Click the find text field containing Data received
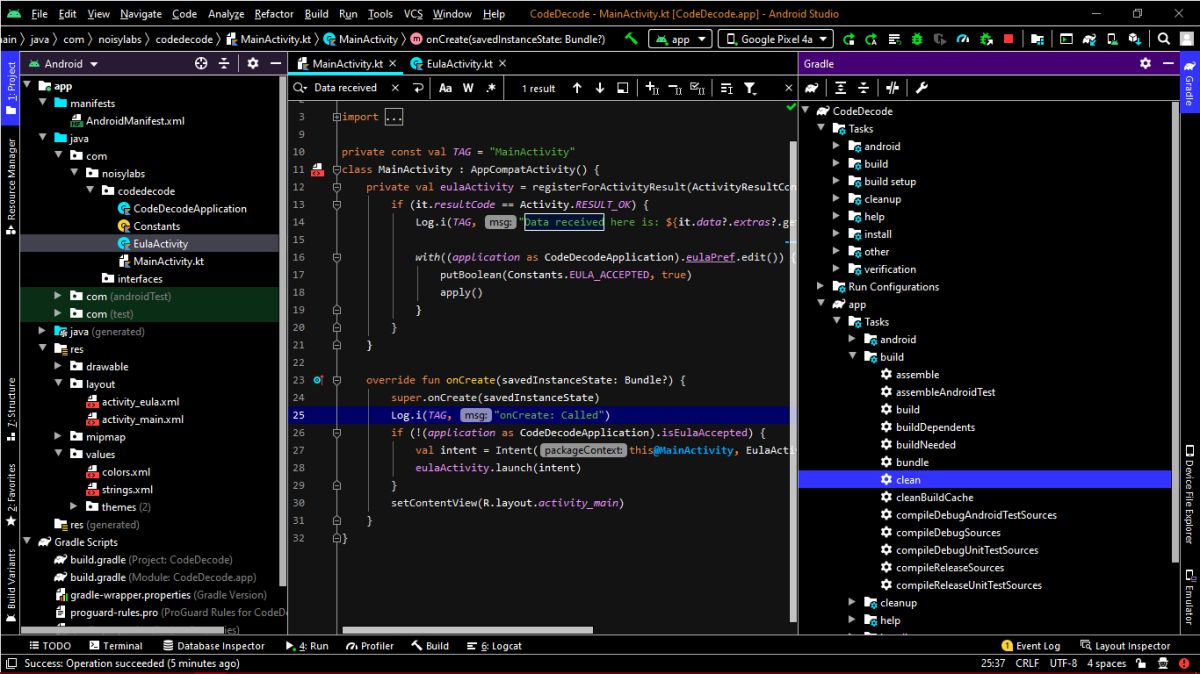This screenshot has width=1200, height=674. [x=345, y=88]
